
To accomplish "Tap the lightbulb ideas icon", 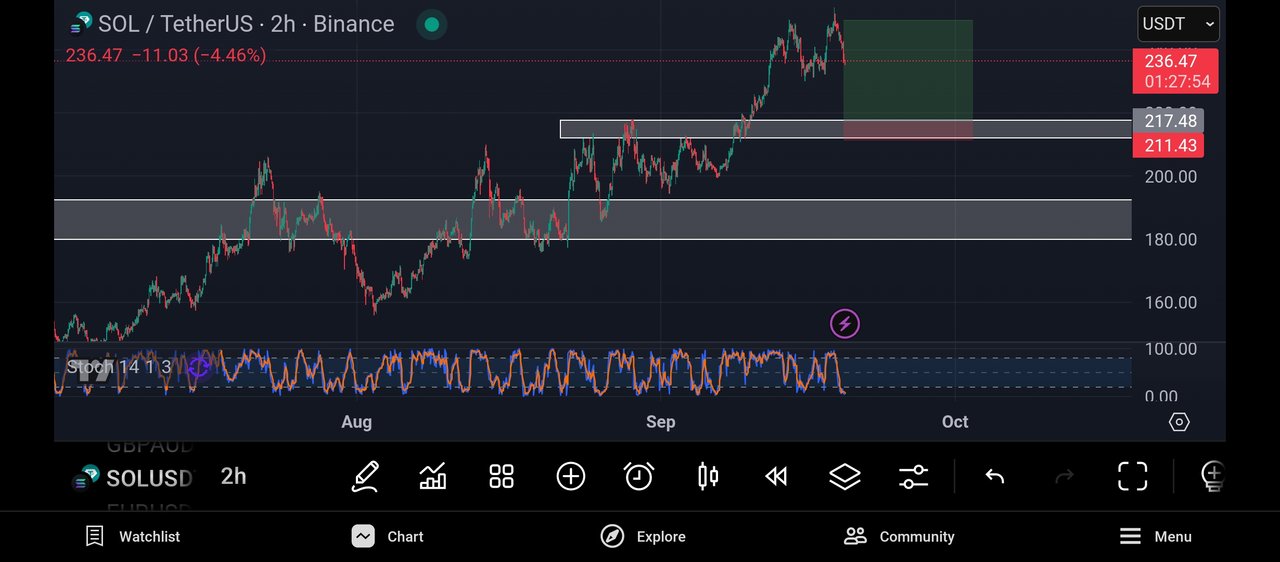I will [x=1211, y=476].
